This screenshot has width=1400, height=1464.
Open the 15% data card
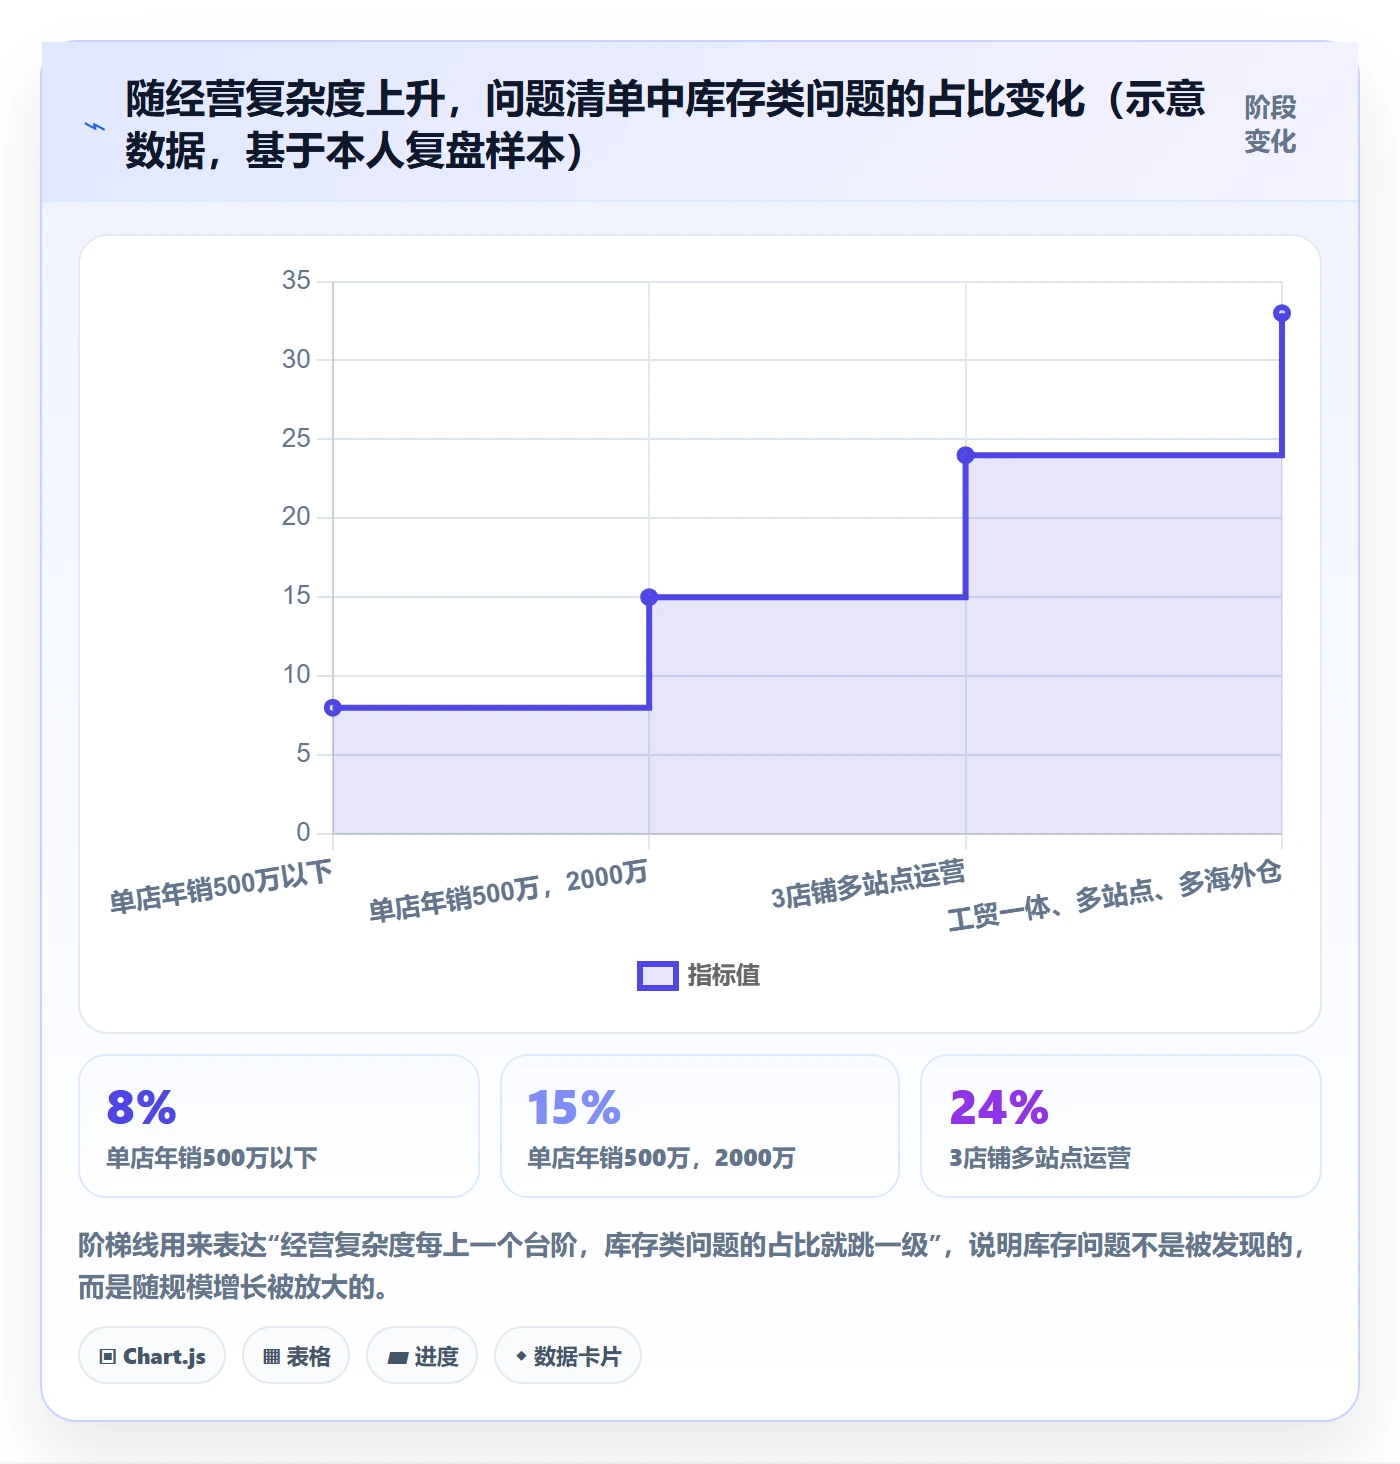pyautogui.click(x=700, y=1126)
